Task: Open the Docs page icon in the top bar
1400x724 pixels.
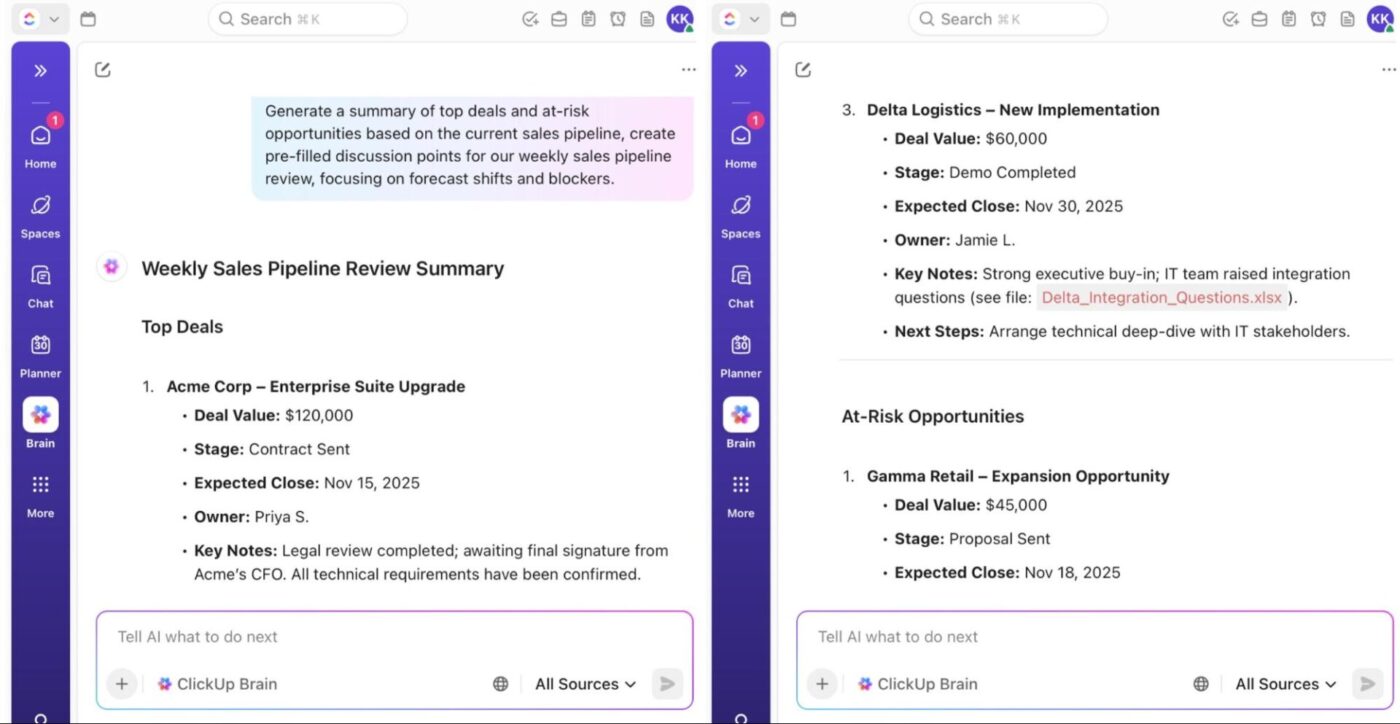Action: (648, 18)
